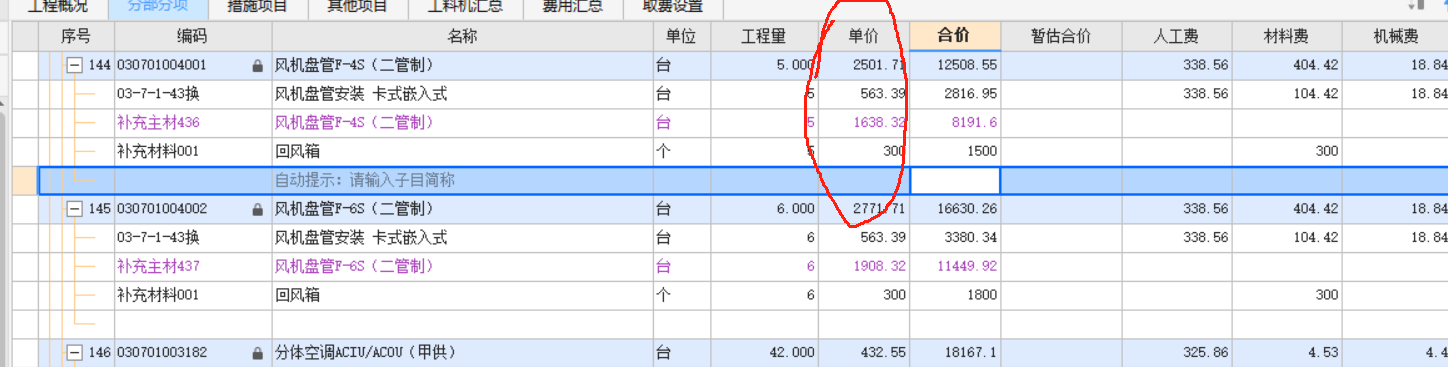The image size is (1448, 367).
Task: Click lock icon beside code 030701004002
Action: [258, 210]
